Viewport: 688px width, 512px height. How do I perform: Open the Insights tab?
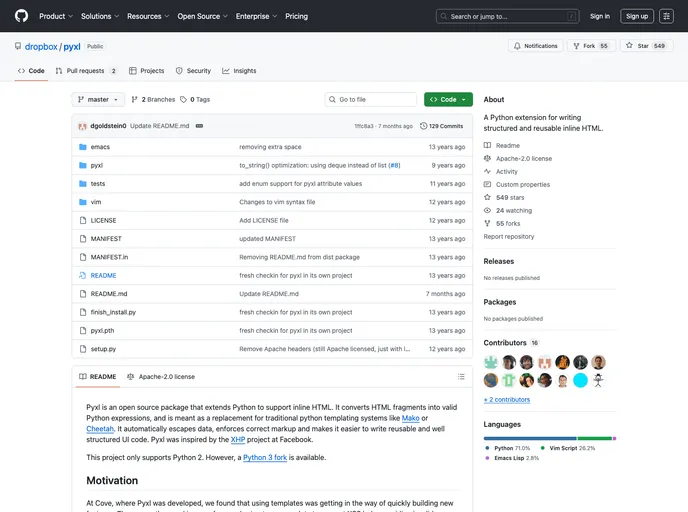pyautogui.click(x=239, y=71)
